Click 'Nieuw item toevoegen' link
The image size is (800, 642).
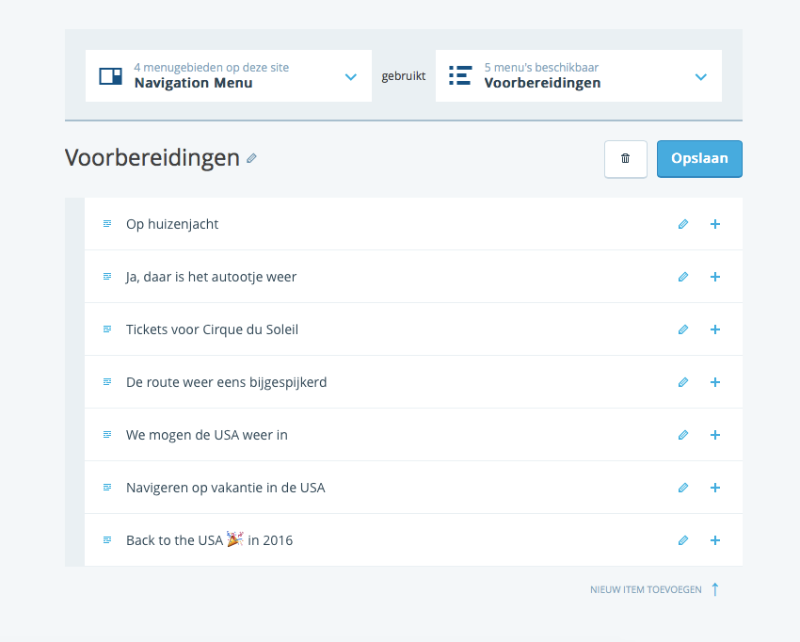[645, 590]
